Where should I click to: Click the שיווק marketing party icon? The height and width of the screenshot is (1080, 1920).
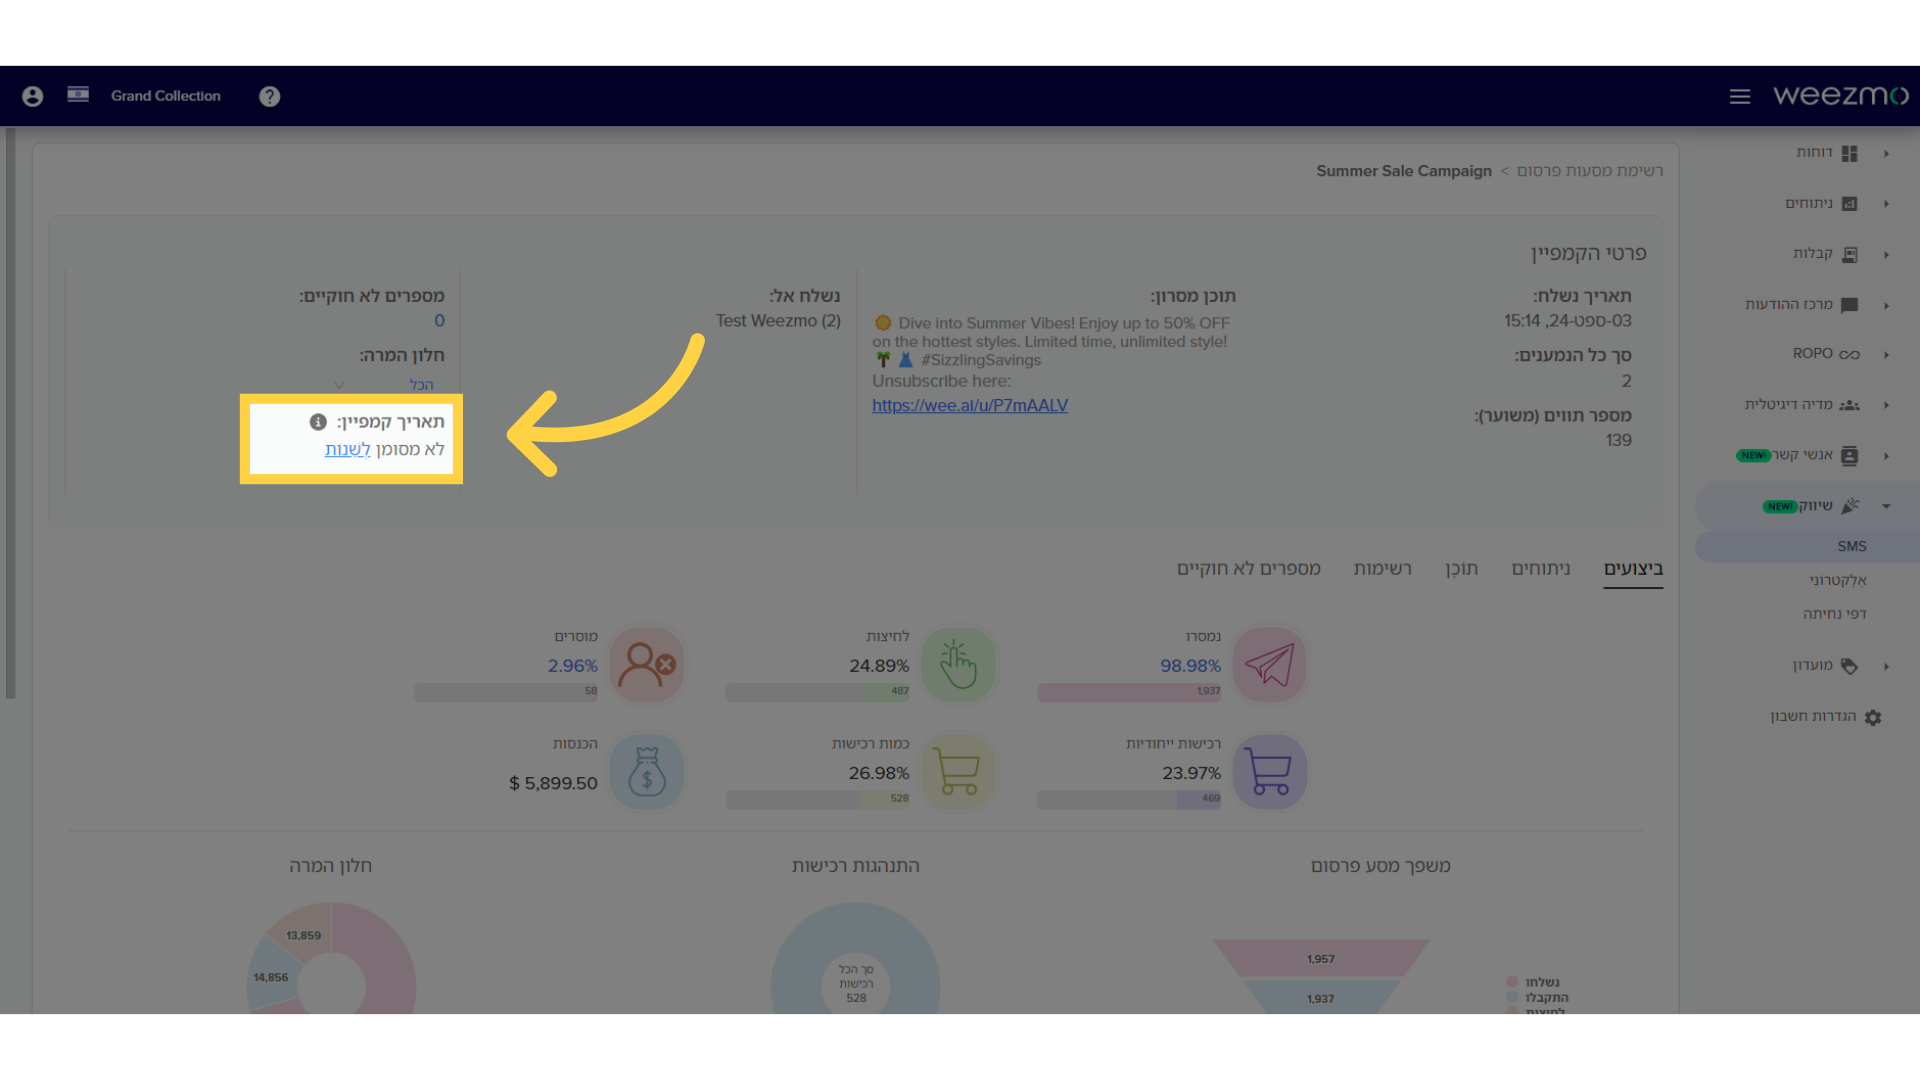click(x=1851, y=506)
